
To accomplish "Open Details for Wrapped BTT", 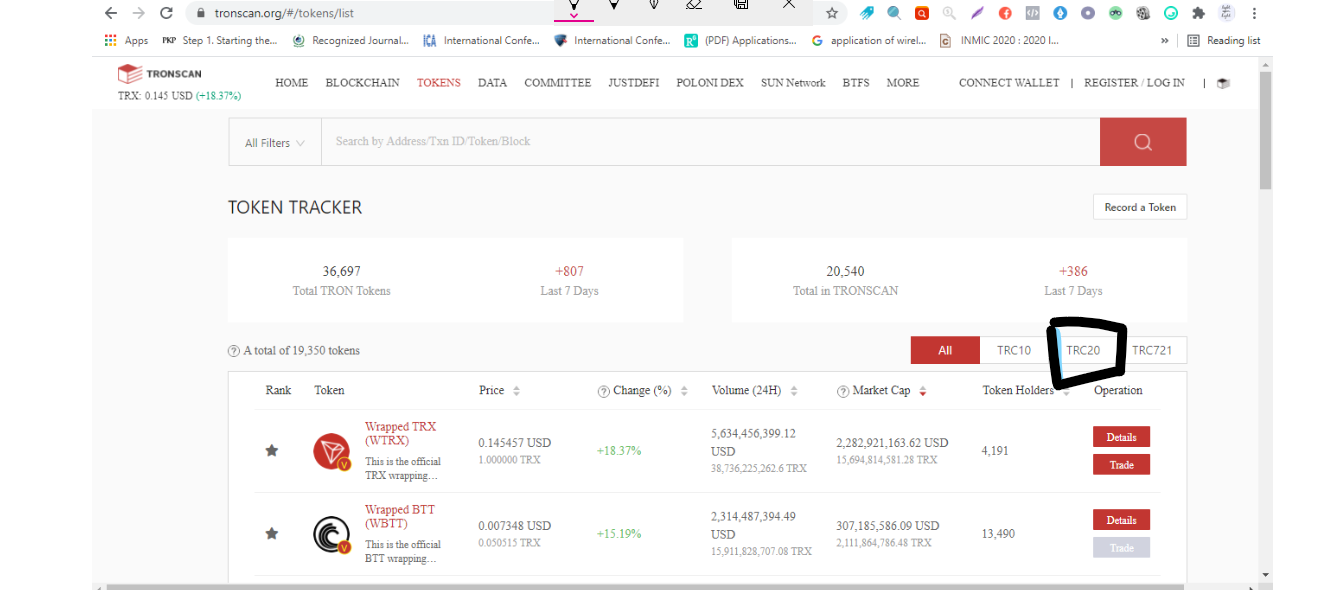I will (x=1121, y=520).
